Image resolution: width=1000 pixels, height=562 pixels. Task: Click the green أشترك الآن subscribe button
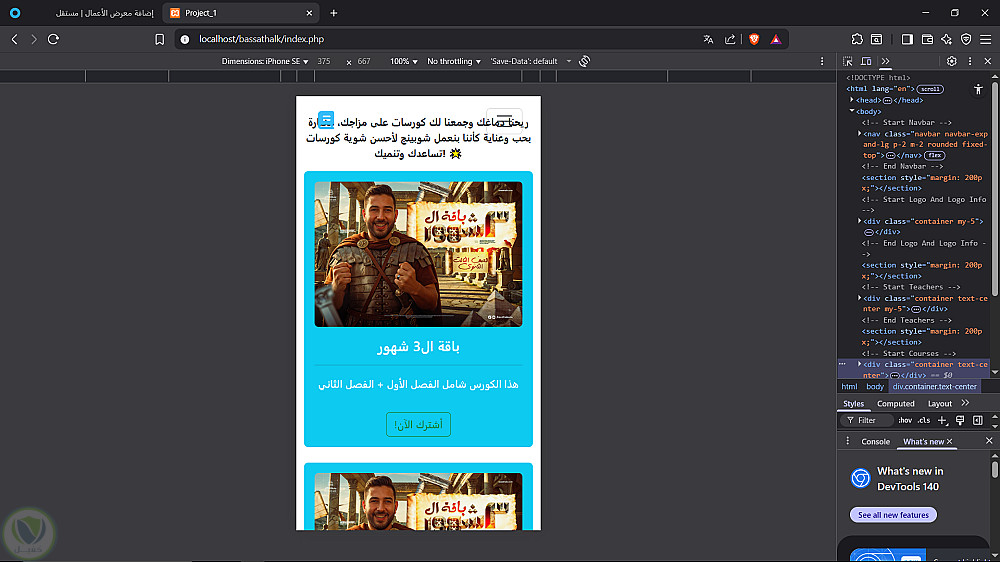[418, 424]
